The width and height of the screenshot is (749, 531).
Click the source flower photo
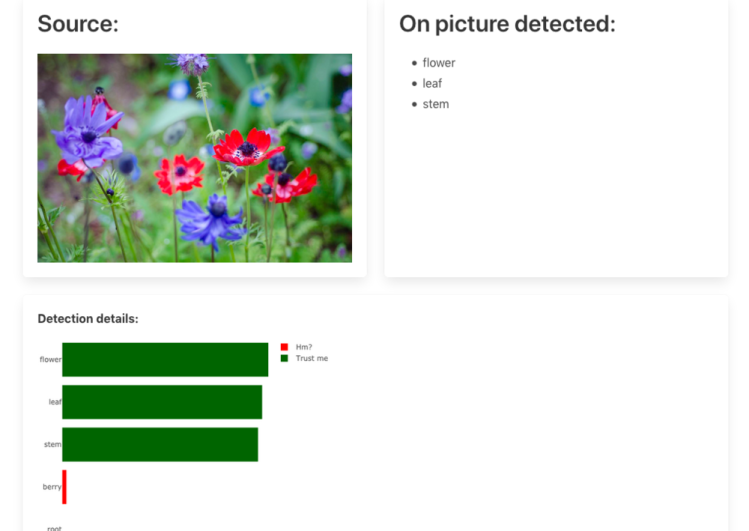194,158
